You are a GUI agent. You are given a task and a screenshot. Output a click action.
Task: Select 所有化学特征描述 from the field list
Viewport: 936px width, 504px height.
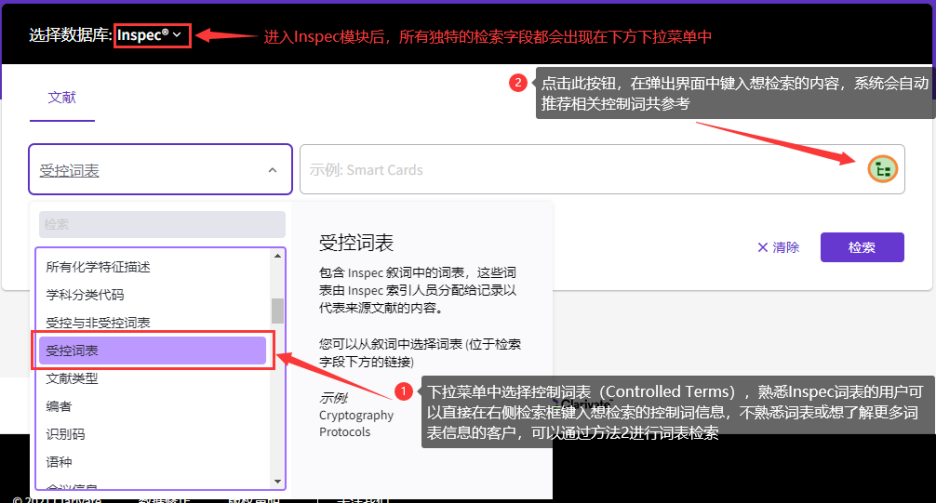98,267
